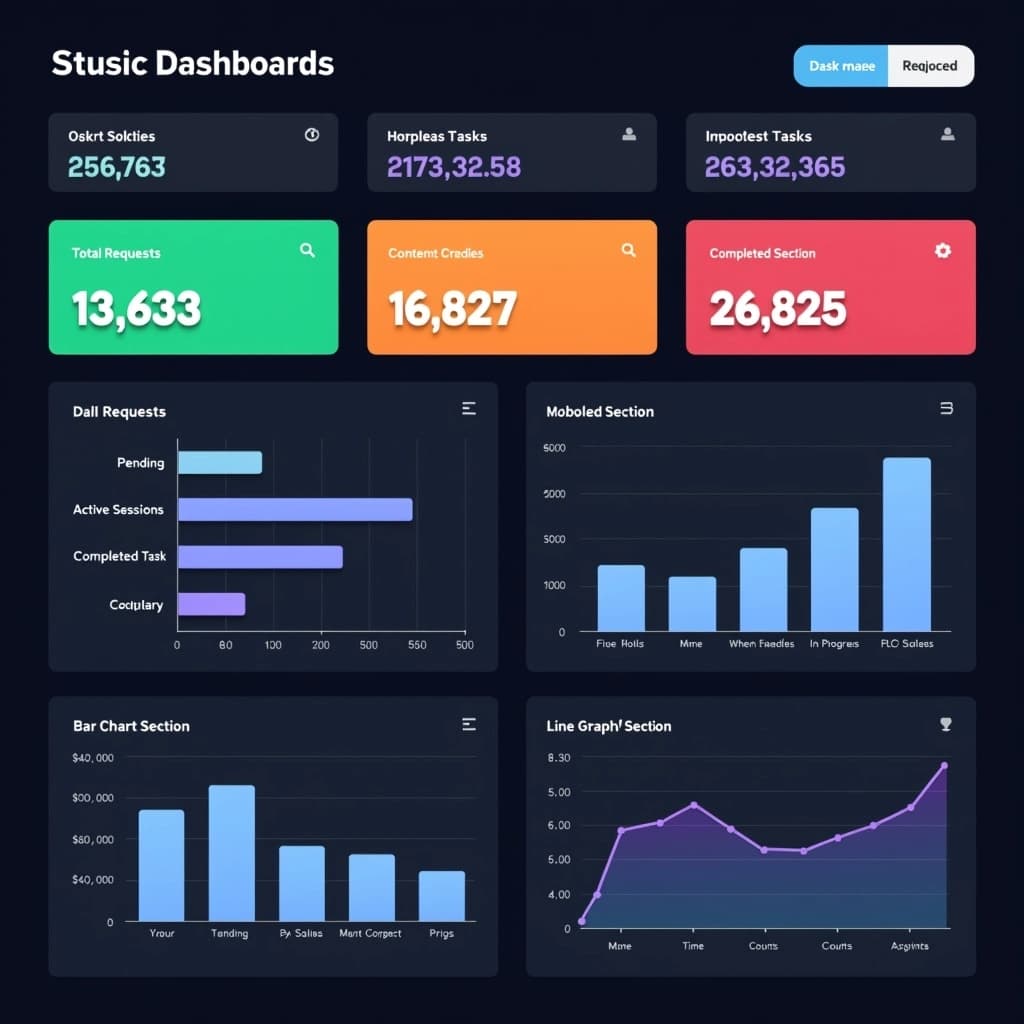Image resolution: width=1024 pixels, height=1024 pixels.
Task: Click the last point on the line graph
Action: [x=944, y=765]
